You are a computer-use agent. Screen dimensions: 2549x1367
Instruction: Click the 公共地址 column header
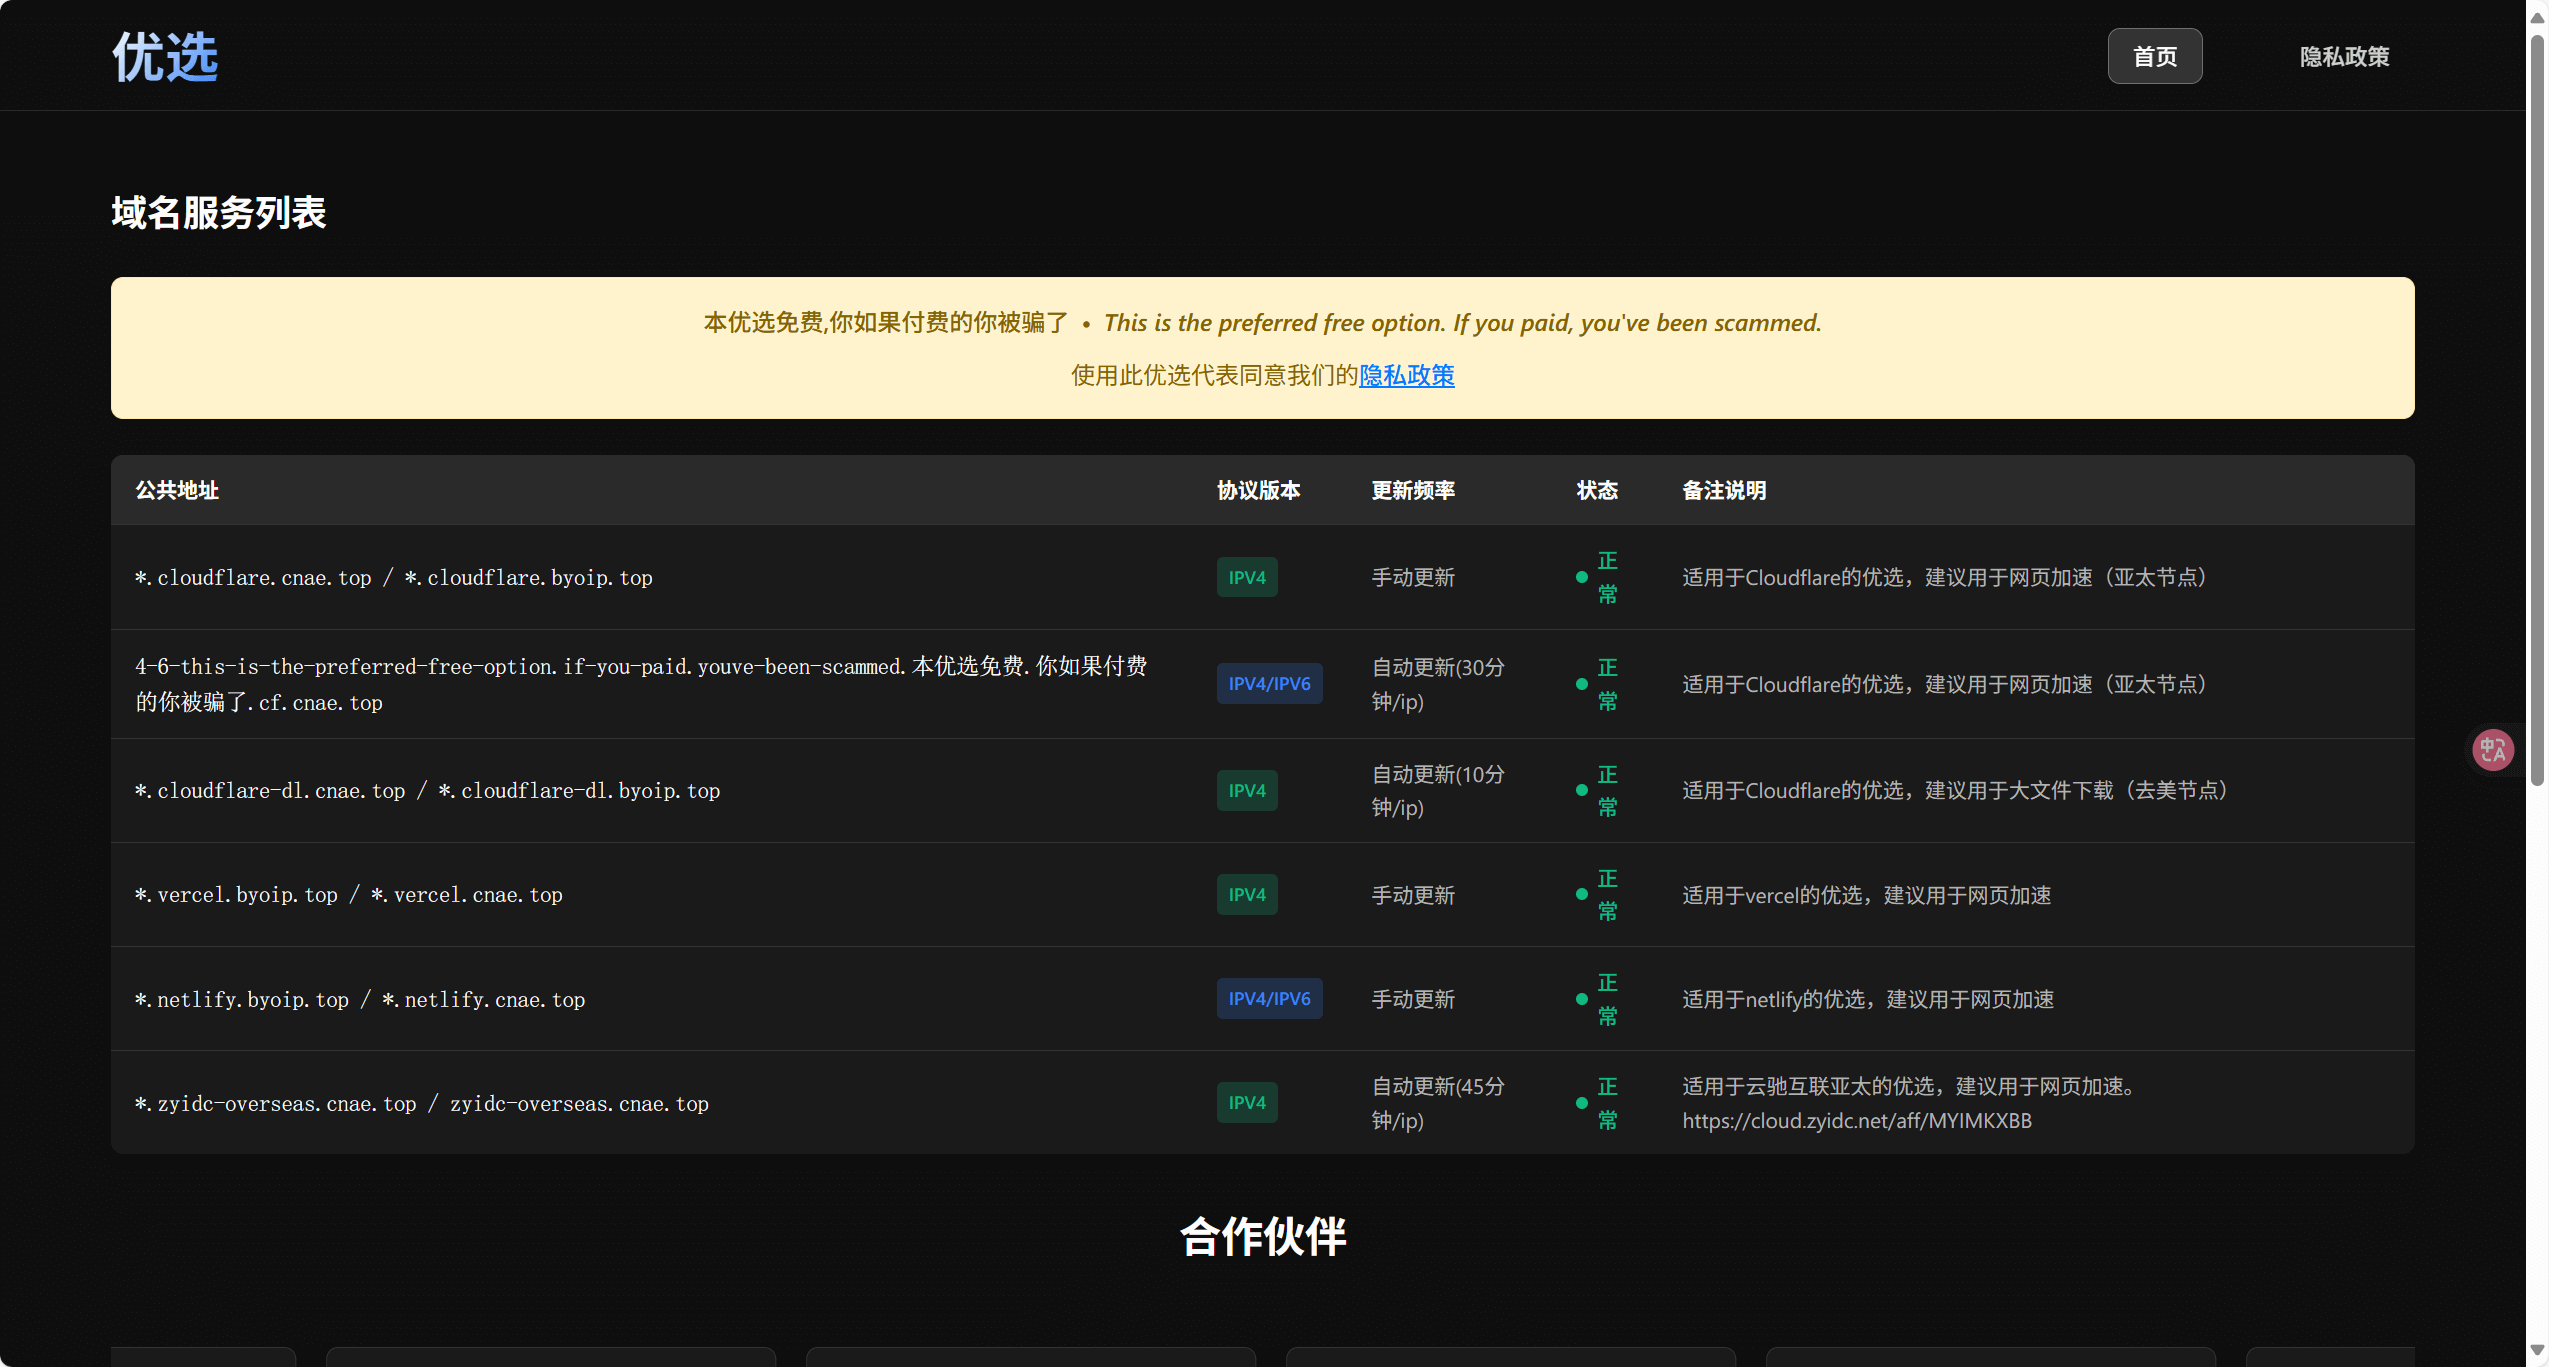coord(176,490)
